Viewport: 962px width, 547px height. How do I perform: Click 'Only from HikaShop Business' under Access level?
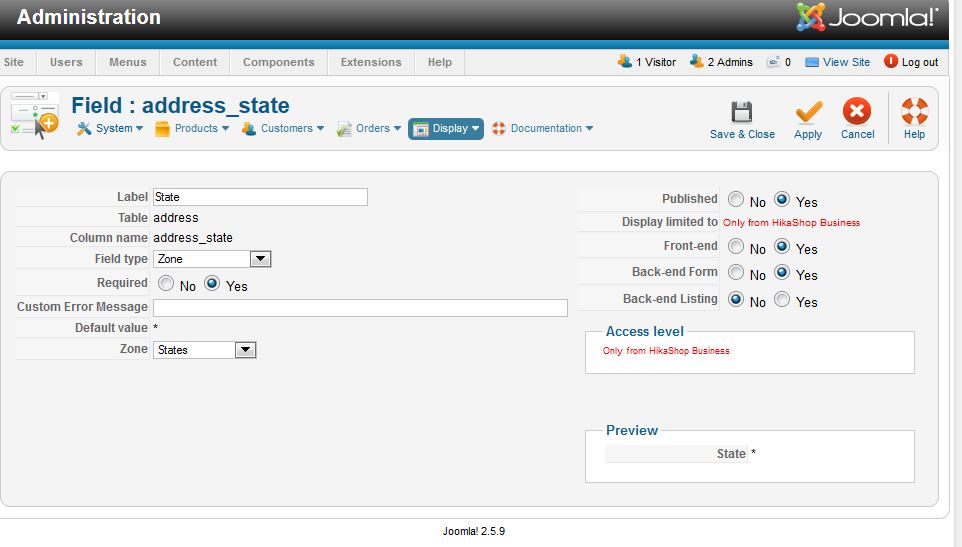666,351
